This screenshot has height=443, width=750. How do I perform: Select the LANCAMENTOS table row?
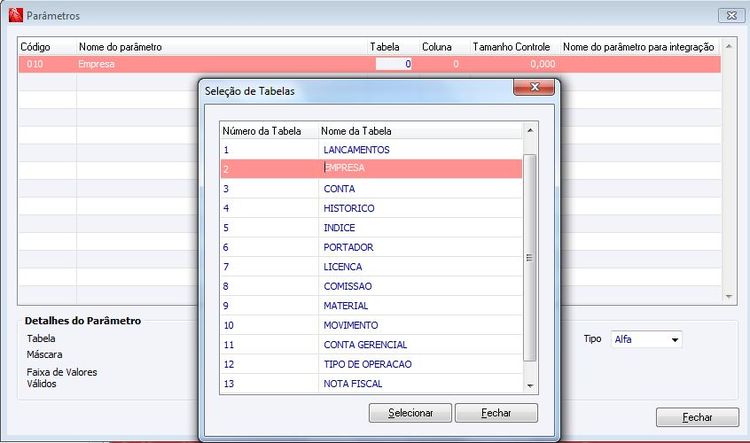[371, 150]
